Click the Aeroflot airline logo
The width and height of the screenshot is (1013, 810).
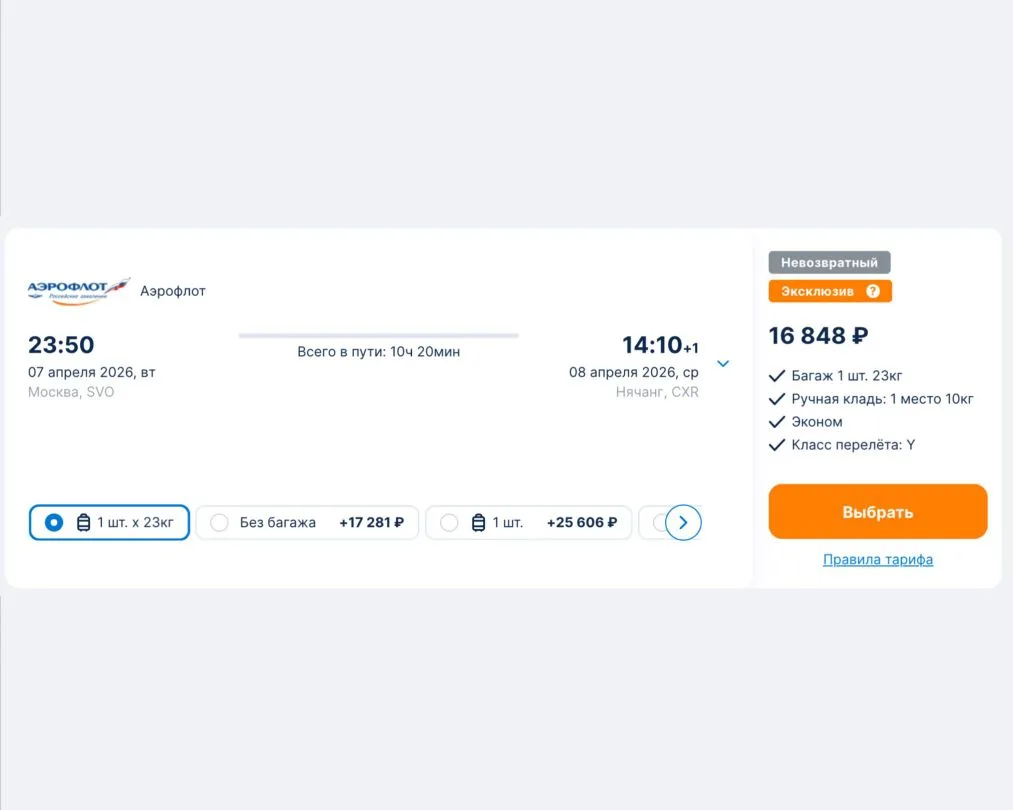[79, 291]
